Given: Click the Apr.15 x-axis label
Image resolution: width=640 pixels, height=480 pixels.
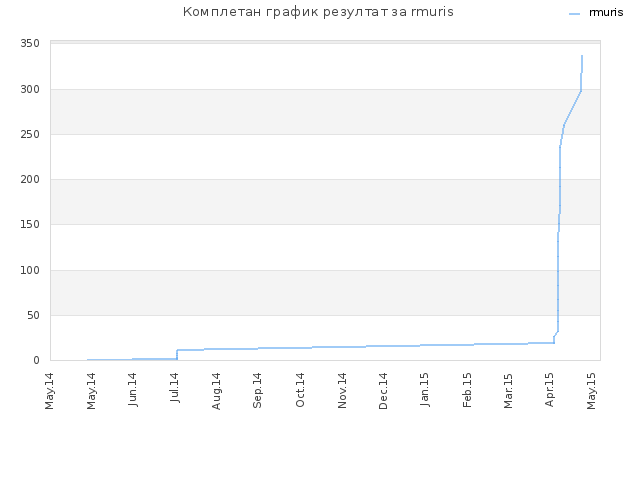Looking at the screenshot, I should point(549,389).
